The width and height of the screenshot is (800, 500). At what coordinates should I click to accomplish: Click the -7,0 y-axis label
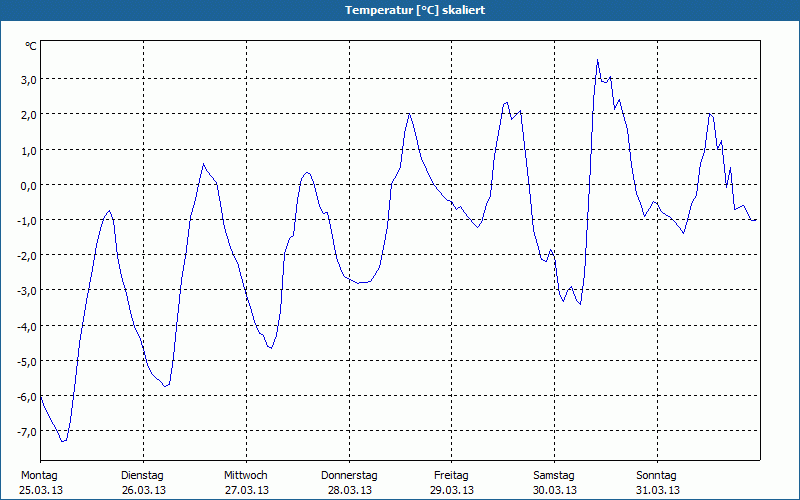click(x=25, y=431)
